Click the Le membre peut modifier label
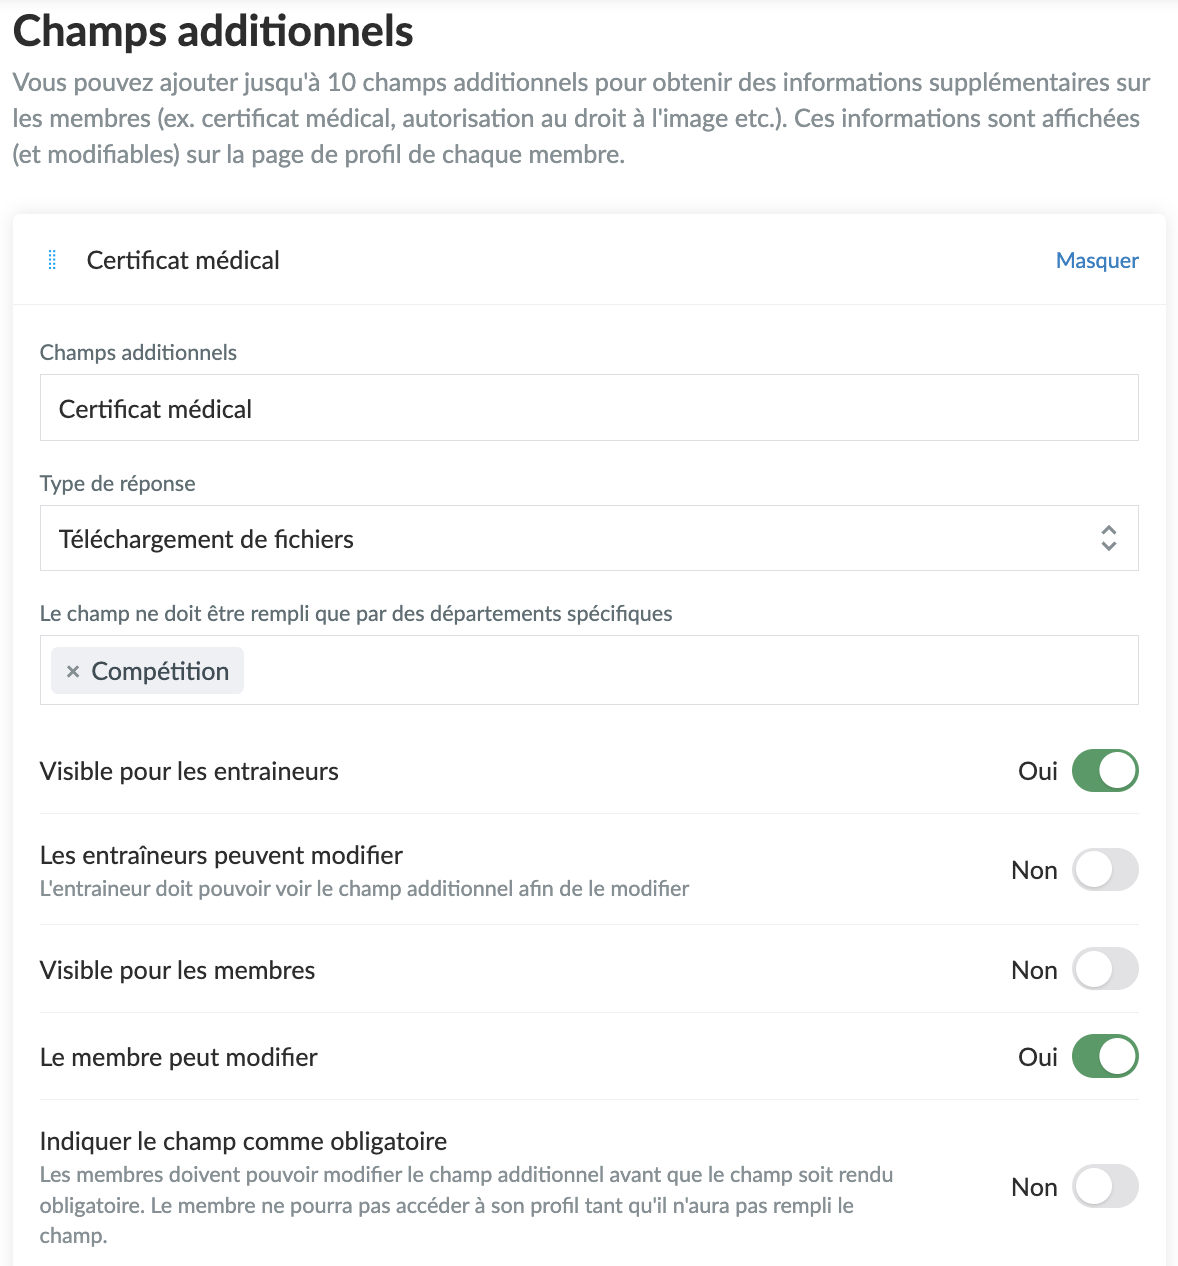1178x1266 pixels. click(x=179, y=1057)
